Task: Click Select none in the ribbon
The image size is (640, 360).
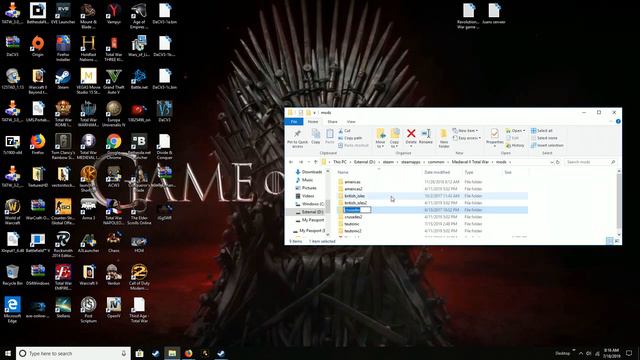Action: click(544, 138)
